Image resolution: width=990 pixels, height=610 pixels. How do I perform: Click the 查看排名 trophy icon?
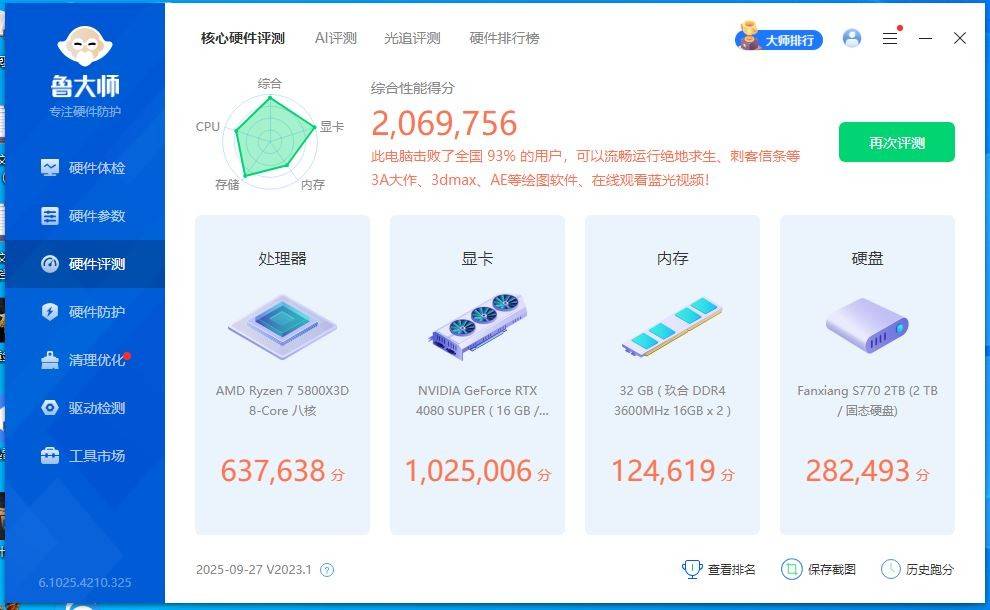click(x=692, y=568)
